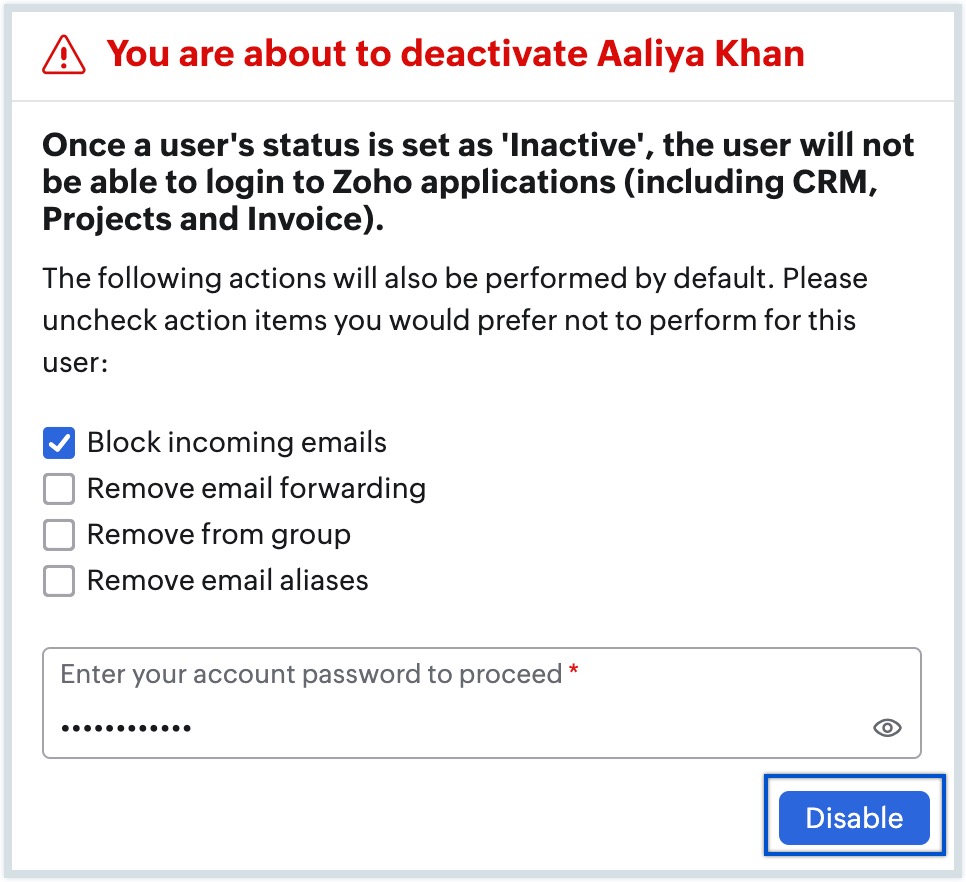Click the red required-field asterisk
This screenshot has width=966, height=882.
point(573,670)
